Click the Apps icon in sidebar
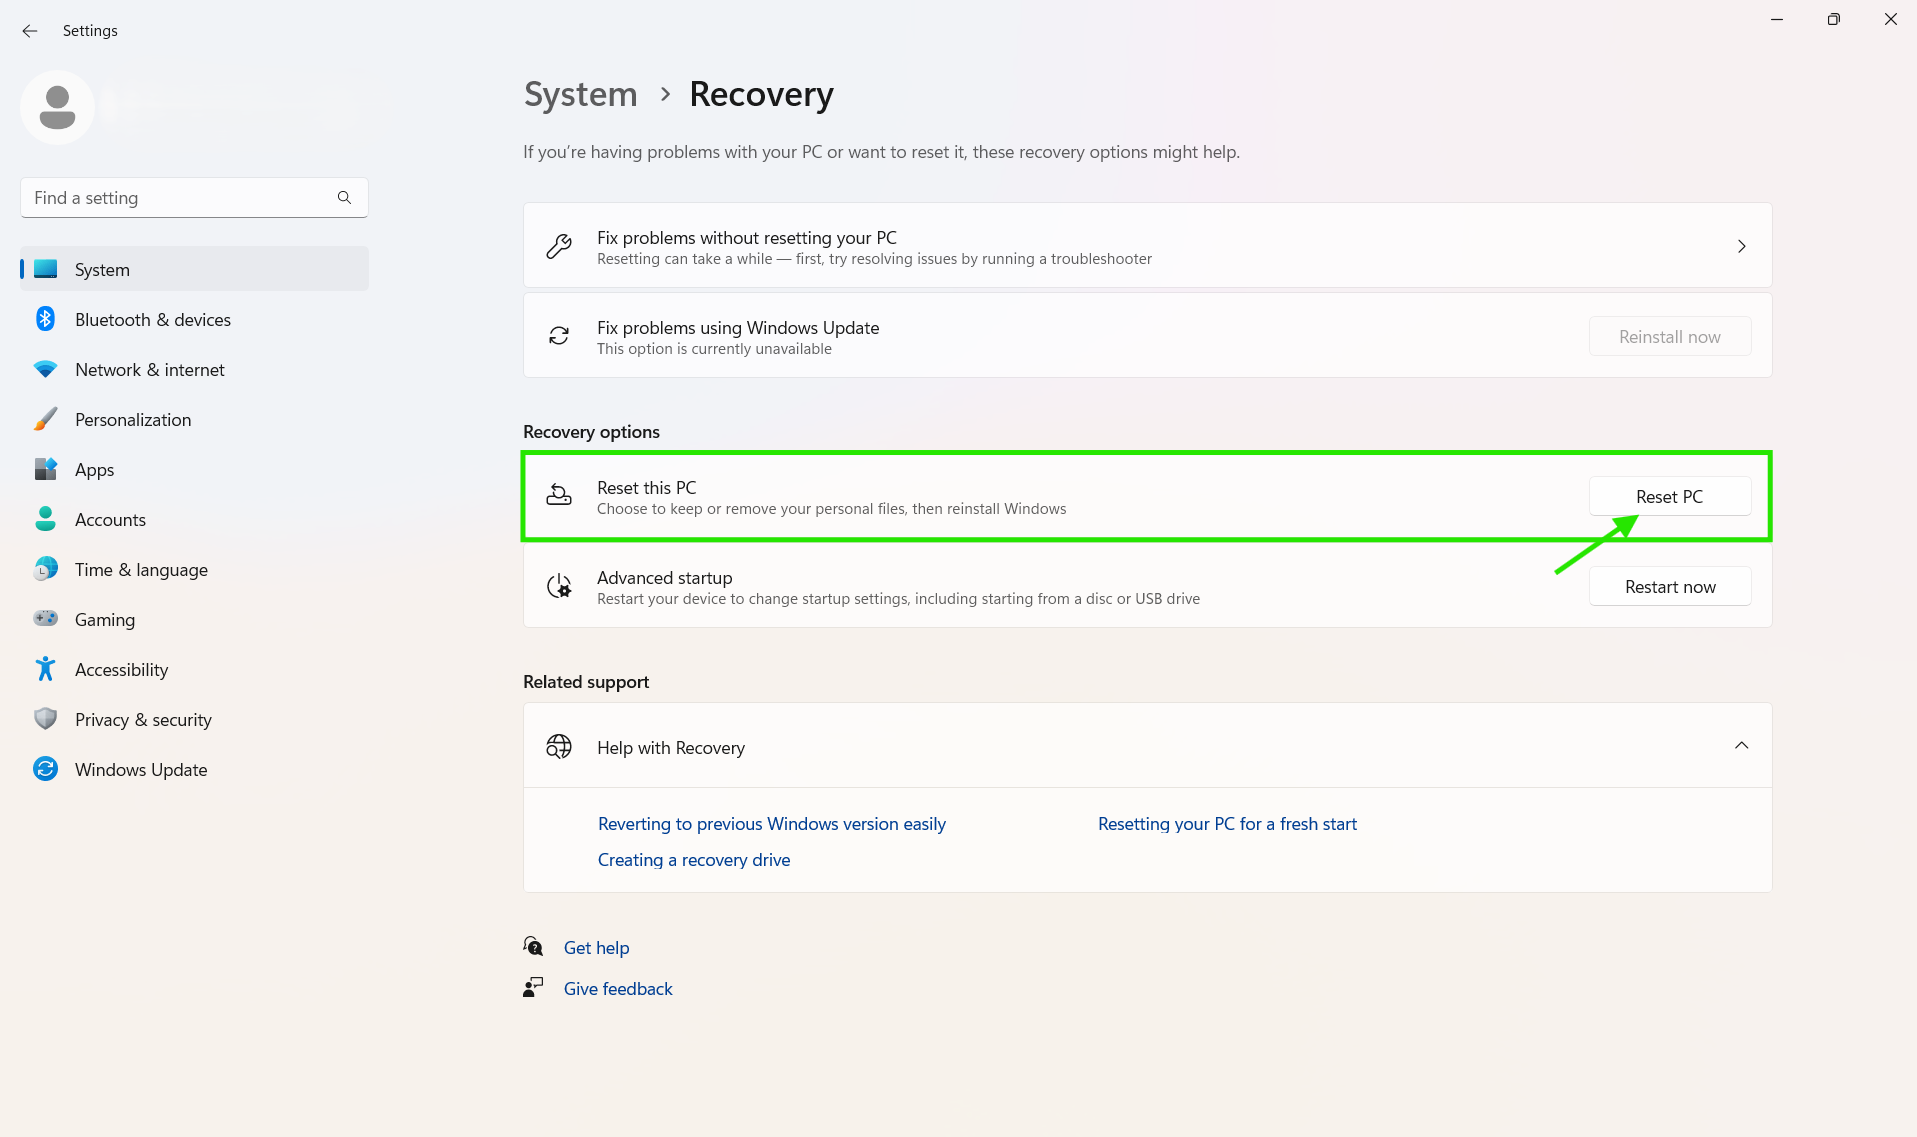This screenshot has height=1137, width=1917. (x=45, y=469)
